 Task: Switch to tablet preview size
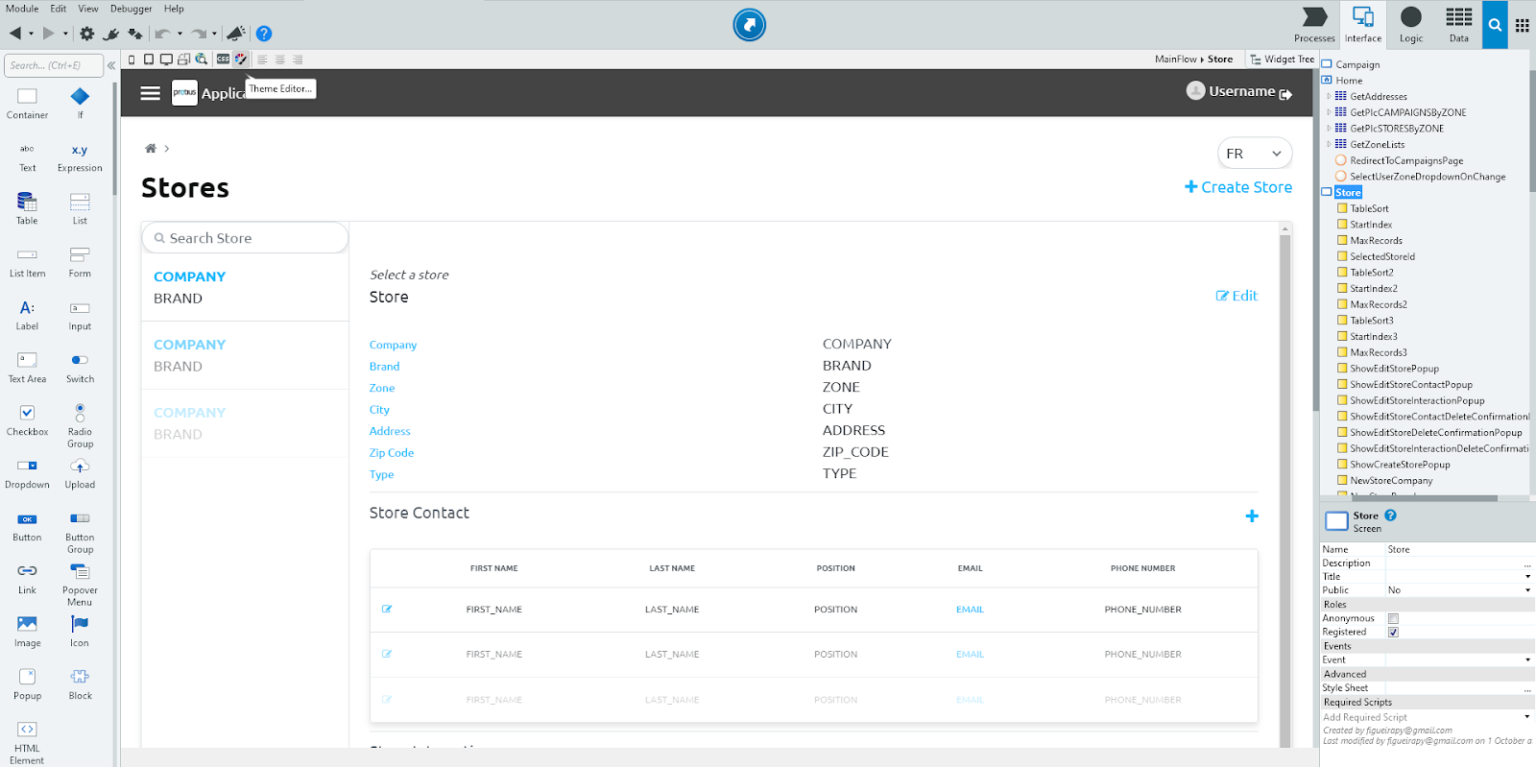pos(147,59)
